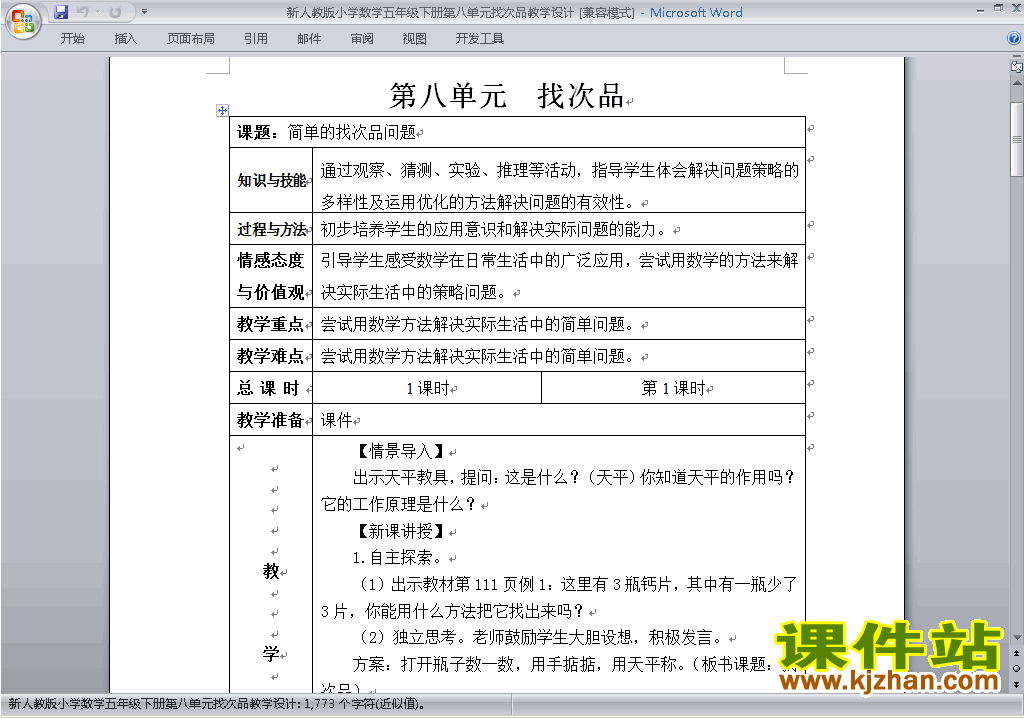Image resolution: width=1024 pixels, height=718 pixels.
Task: Click the vertical 教 character in the left column
Action: (x=271, y=571)
